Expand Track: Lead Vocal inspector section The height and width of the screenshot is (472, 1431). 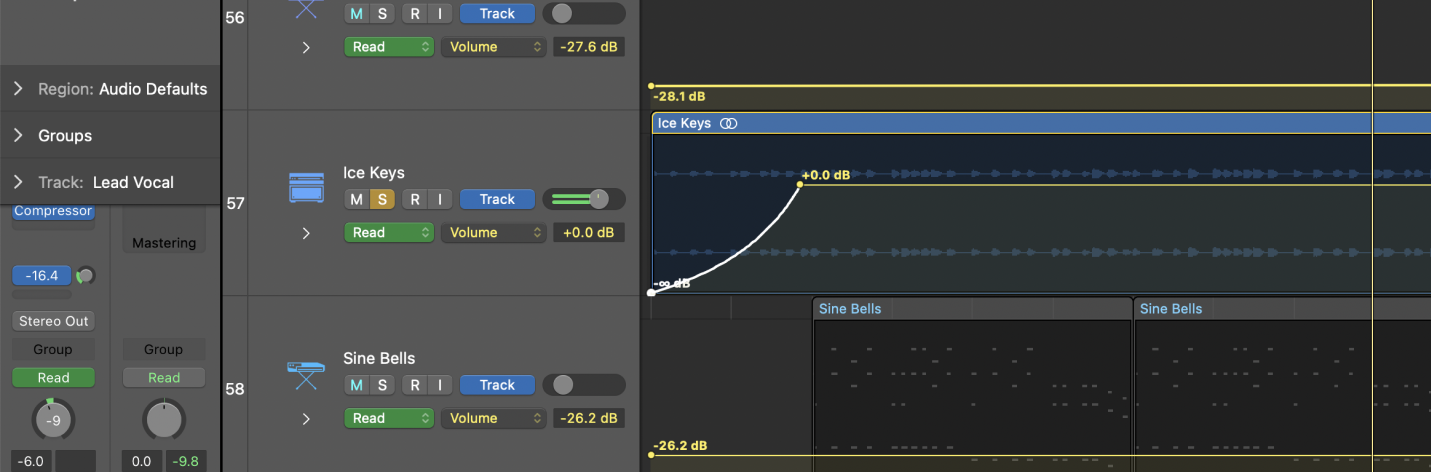pyautogui.click(x=18, y=182)
